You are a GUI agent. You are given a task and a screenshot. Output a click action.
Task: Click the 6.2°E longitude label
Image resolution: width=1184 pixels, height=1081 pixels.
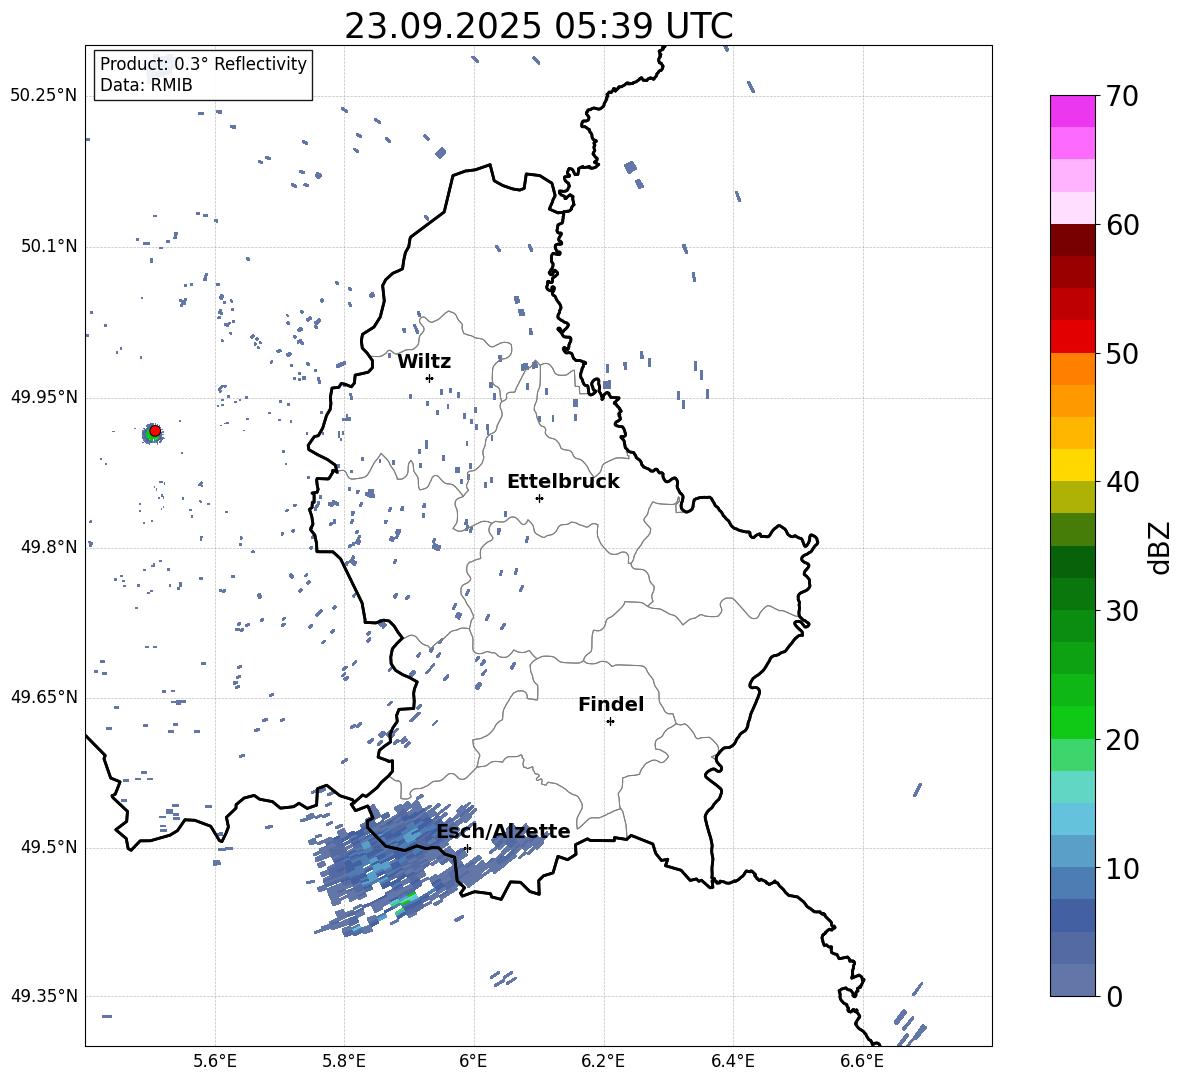click(603, 1061)
